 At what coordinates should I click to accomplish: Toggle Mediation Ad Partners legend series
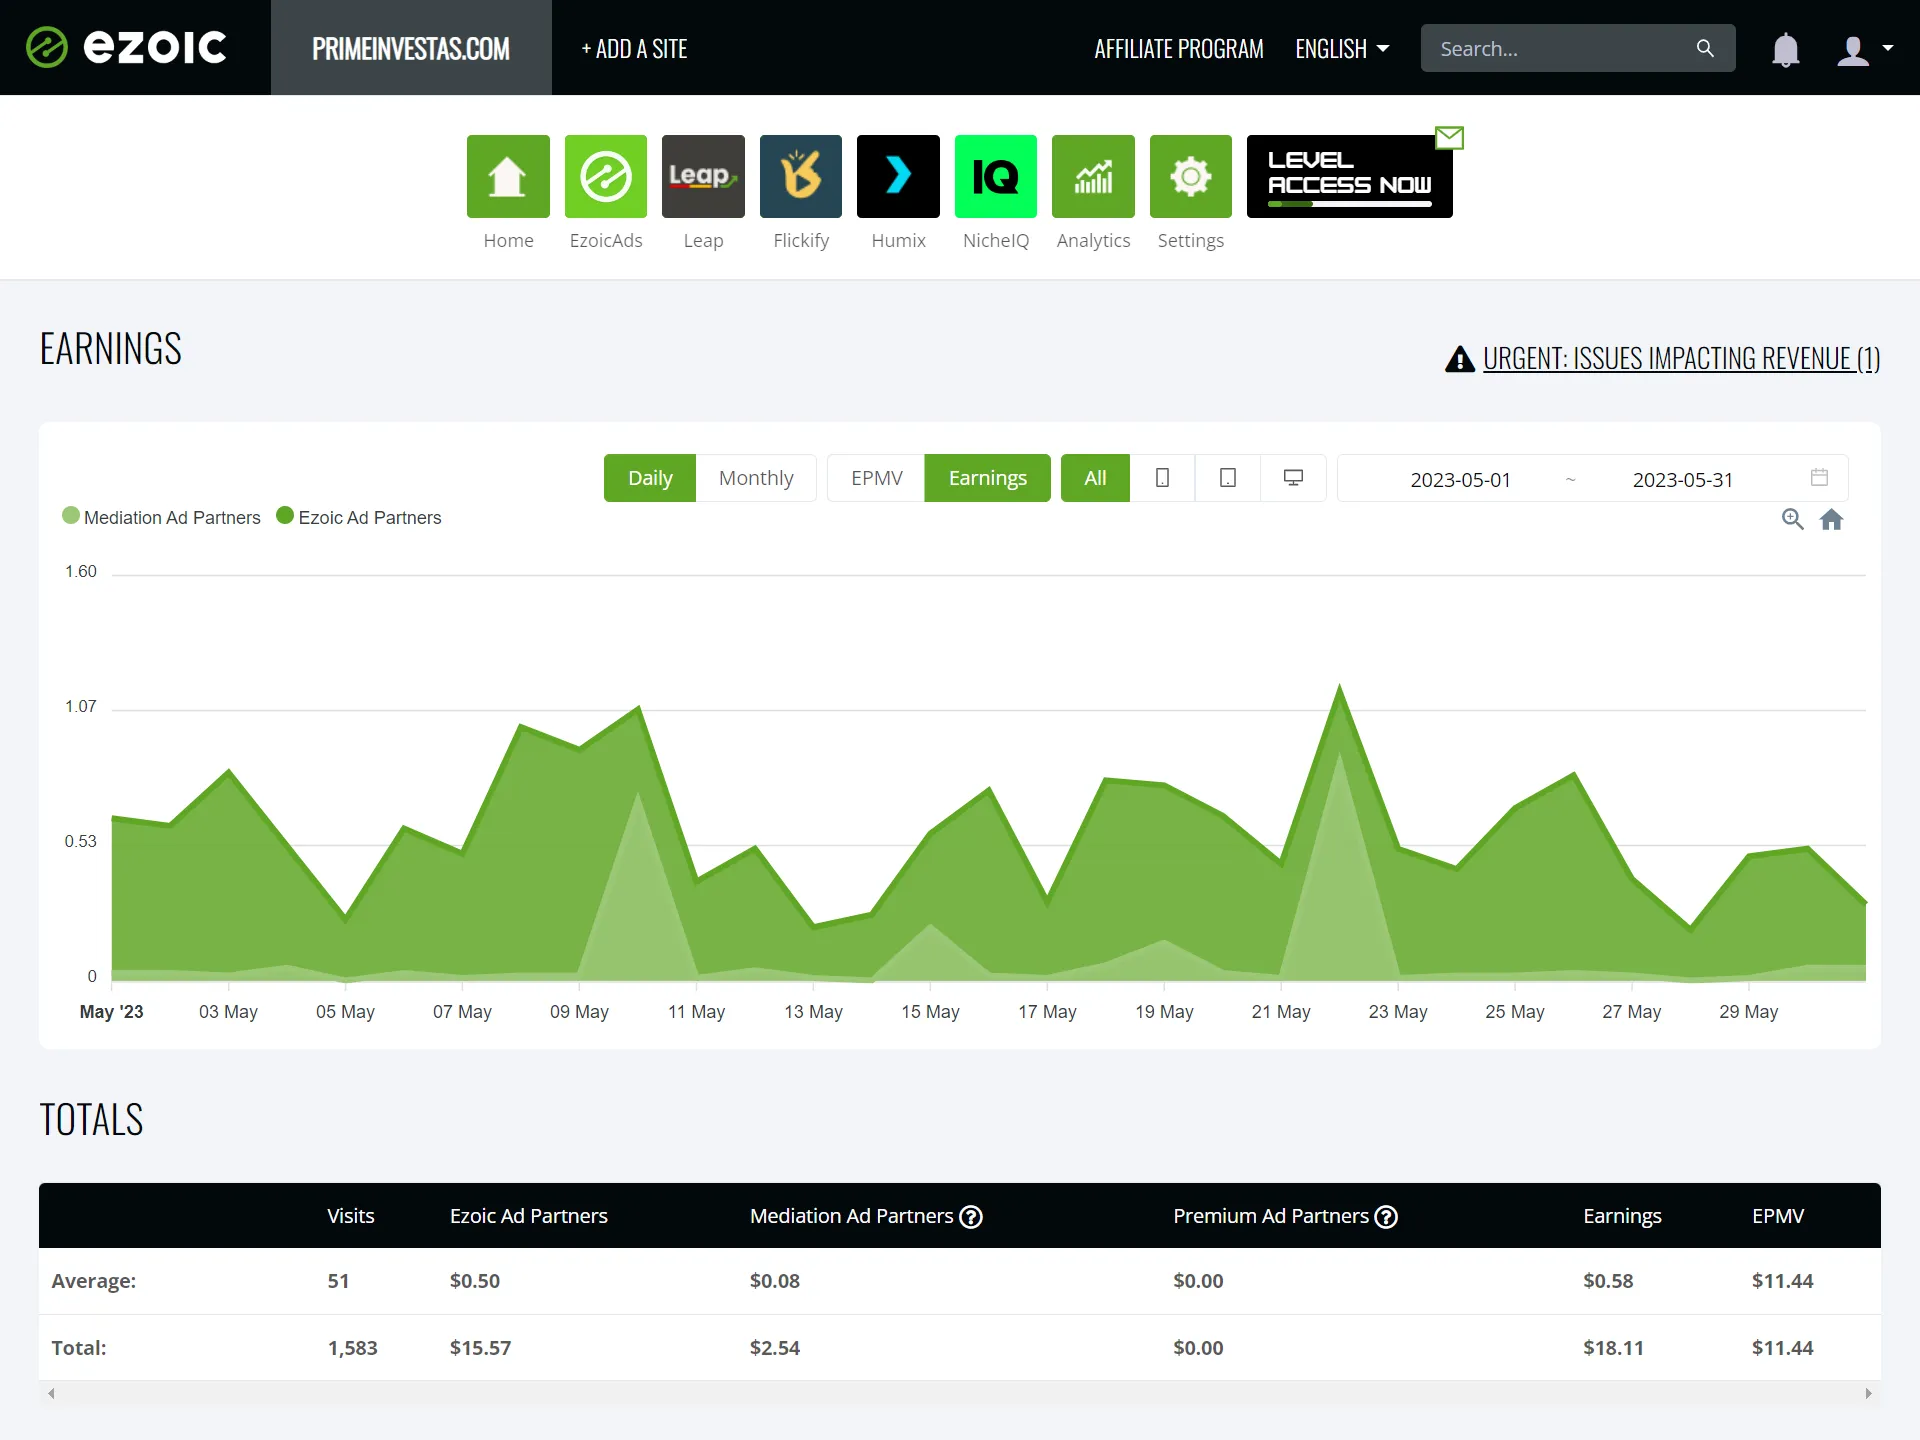tap(161, 517)
